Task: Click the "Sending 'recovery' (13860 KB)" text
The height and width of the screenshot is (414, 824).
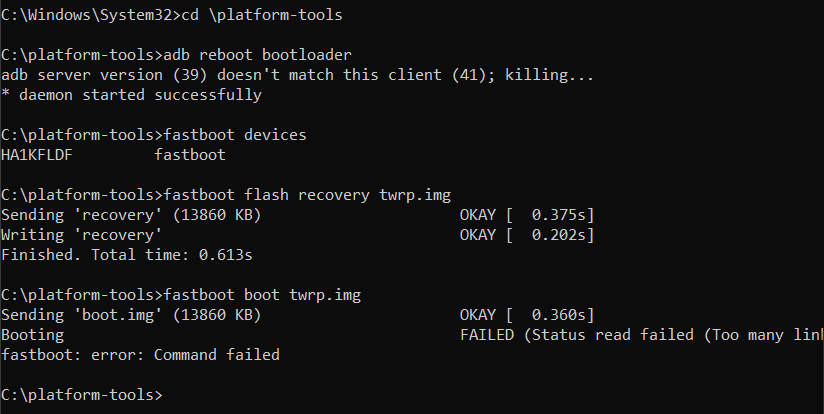Action: (131, 214)
